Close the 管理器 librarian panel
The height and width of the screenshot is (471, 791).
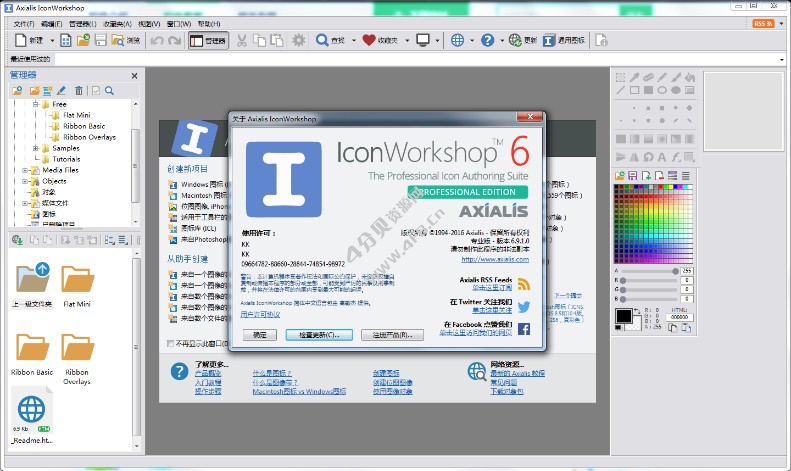point(134,76)
